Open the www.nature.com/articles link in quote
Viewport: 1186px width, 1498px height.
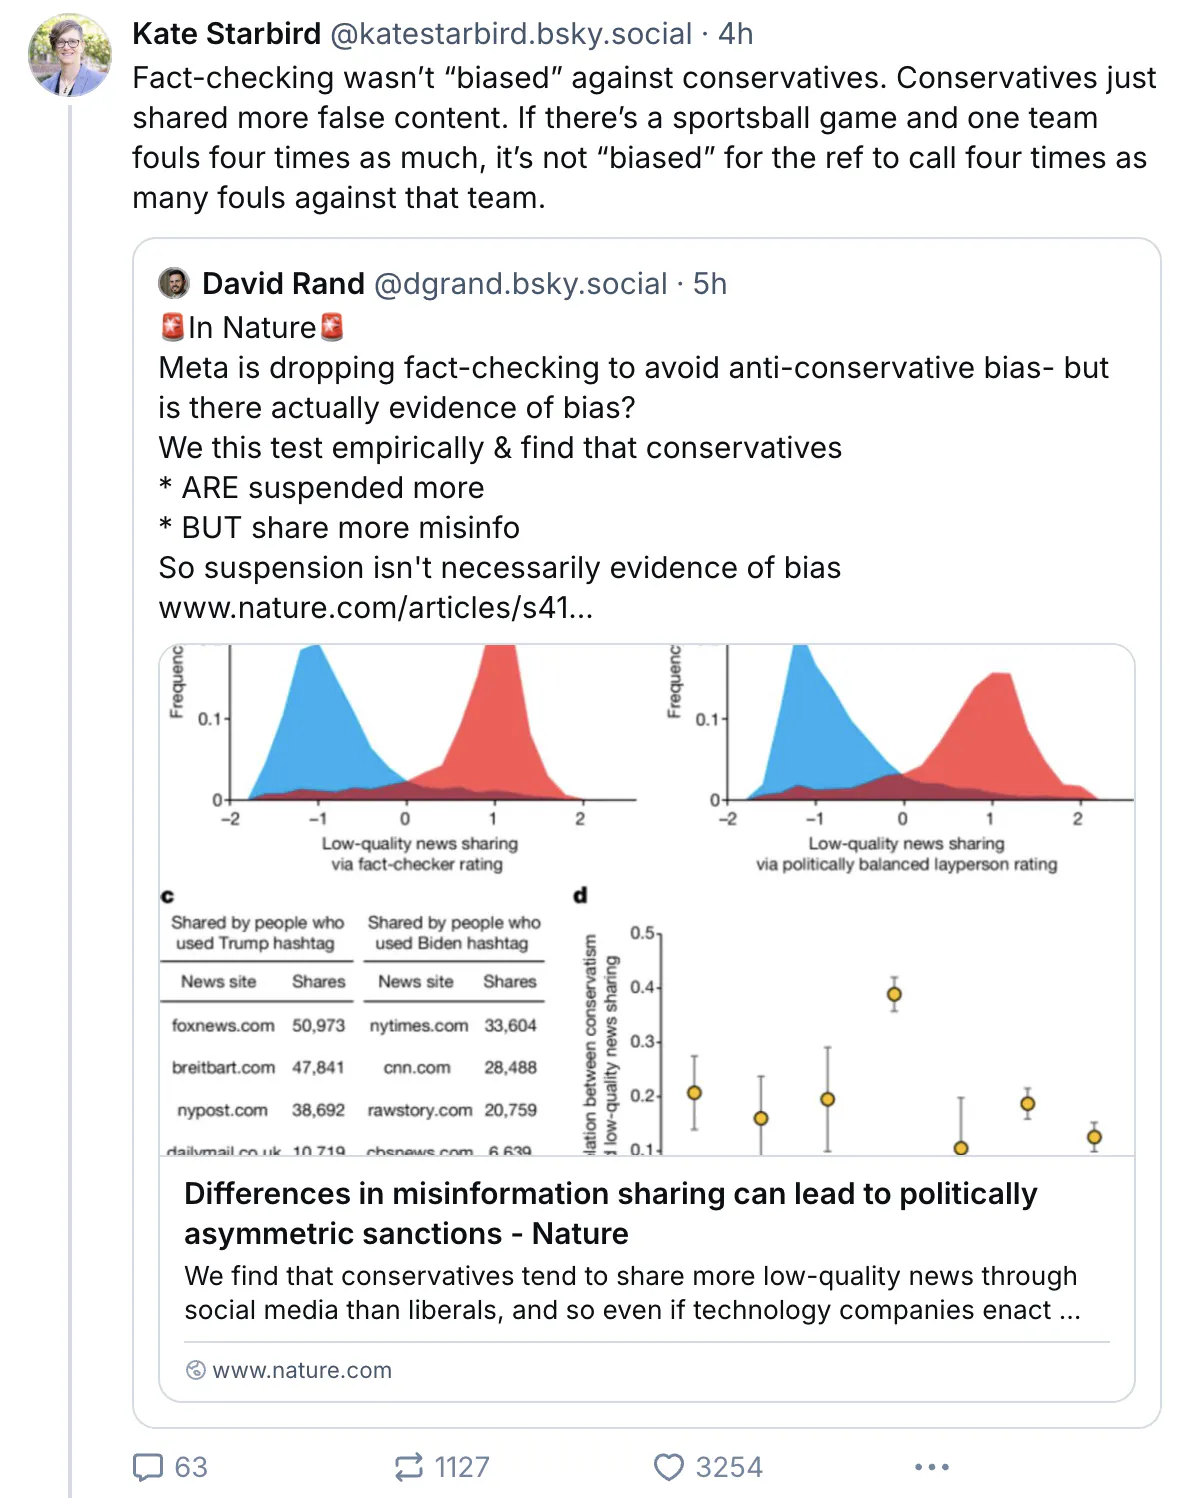click(376, 608)
